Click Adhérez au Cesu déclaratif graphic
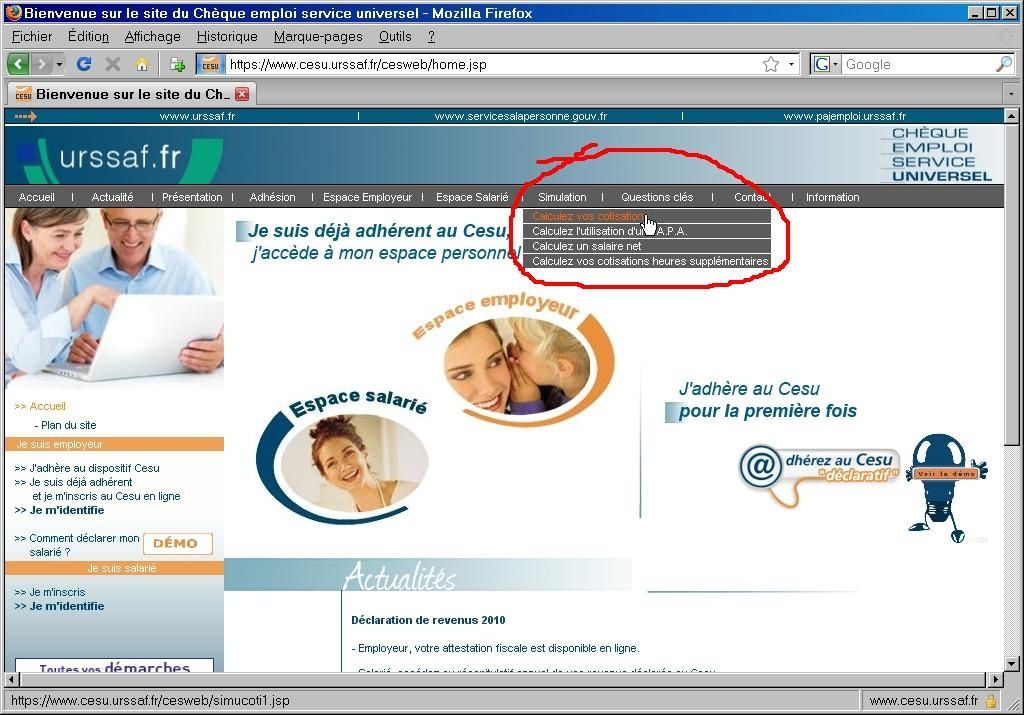Viewport: 1024px width, 715px height. click(x=820, y=475)
